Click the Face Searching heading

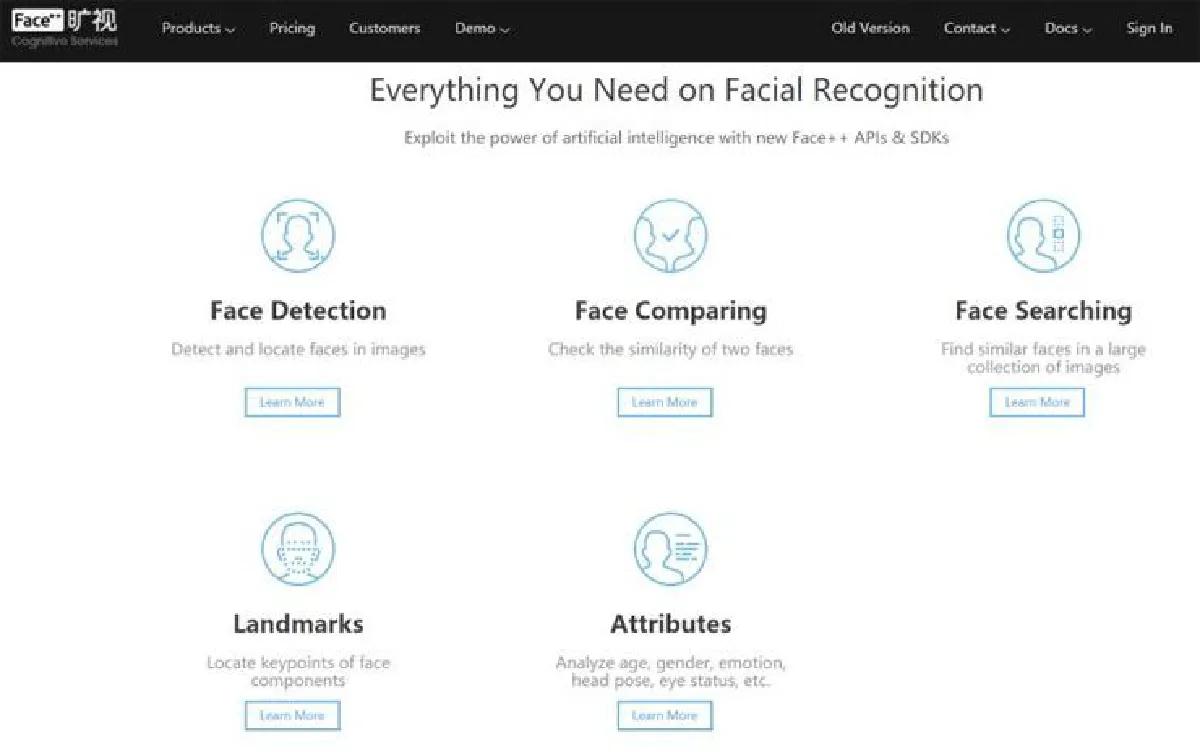pyautogui.click(x=1043, y=311)
